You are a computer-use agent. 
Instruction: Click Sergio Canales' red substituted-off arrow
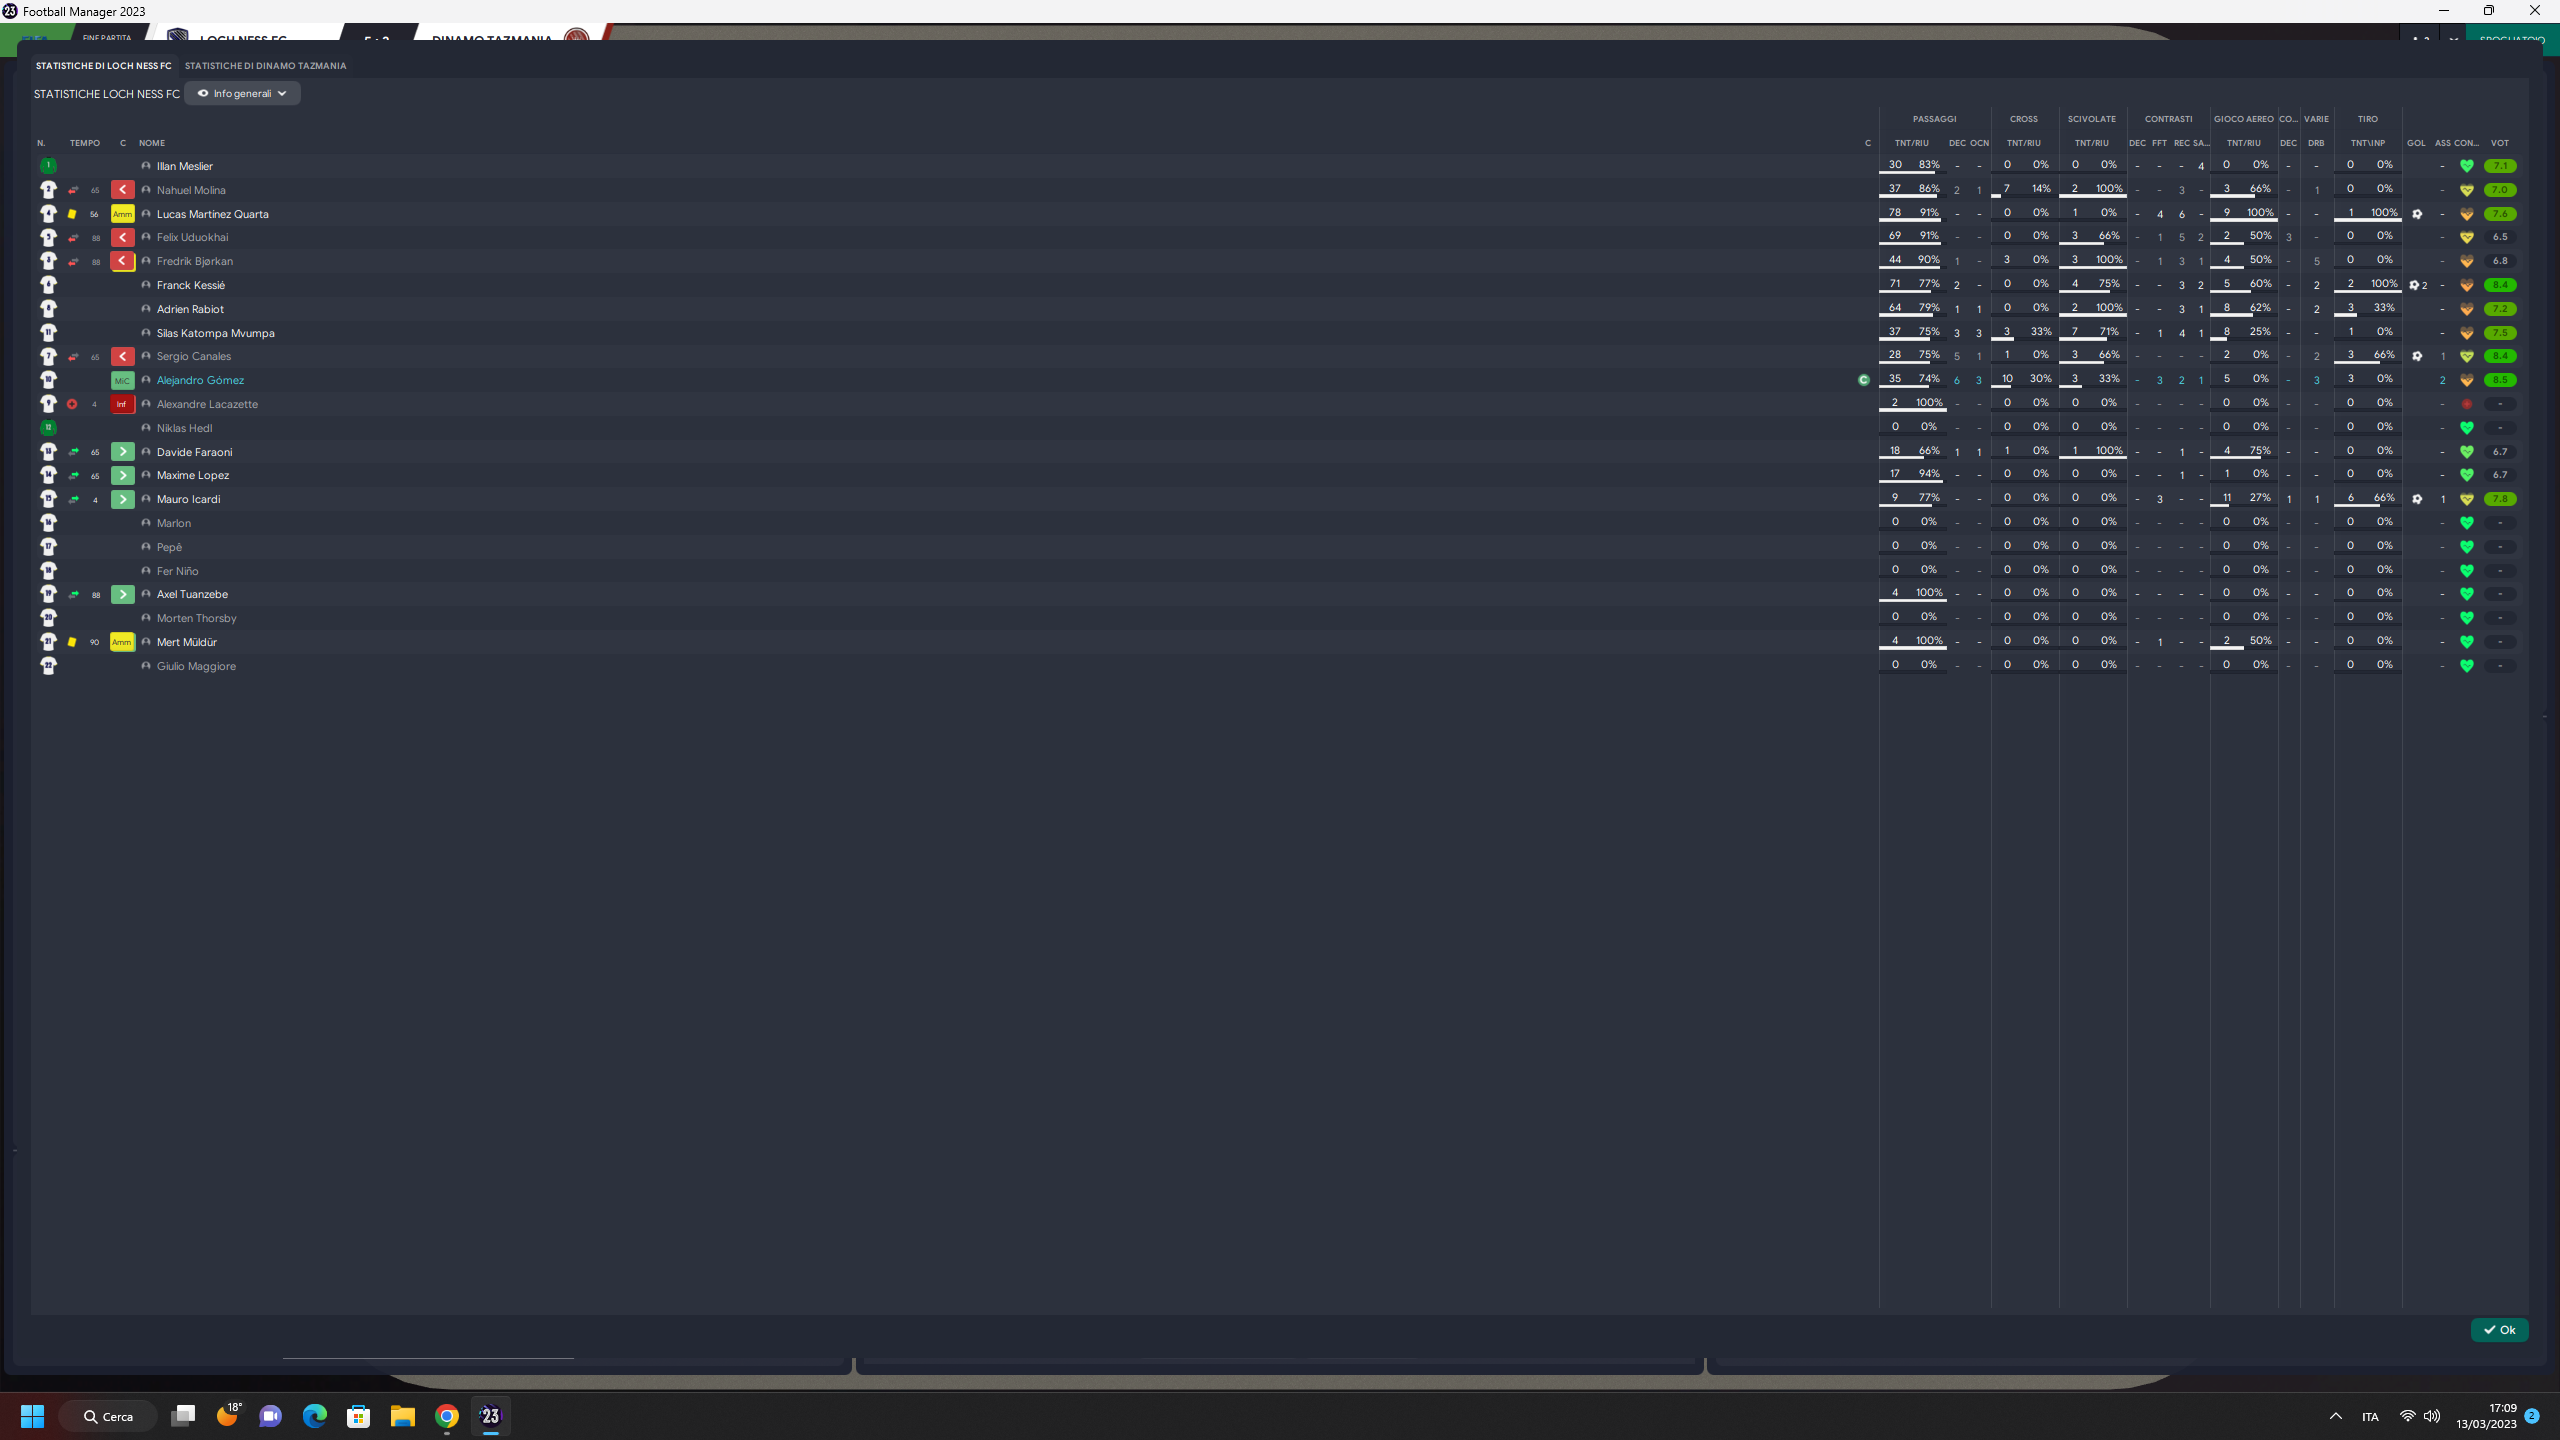[x=122, y=356]
